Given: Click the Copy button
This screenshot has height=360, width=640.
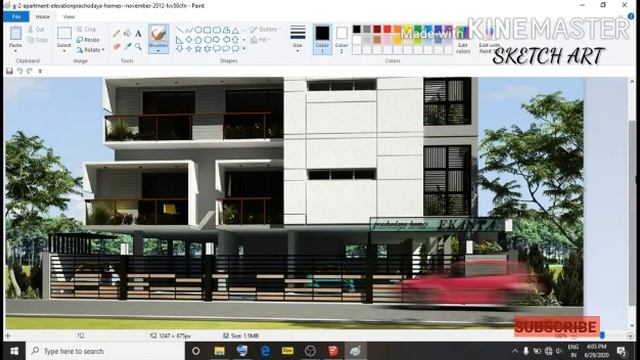Looking at the screenshot, I should coord(37,40).
